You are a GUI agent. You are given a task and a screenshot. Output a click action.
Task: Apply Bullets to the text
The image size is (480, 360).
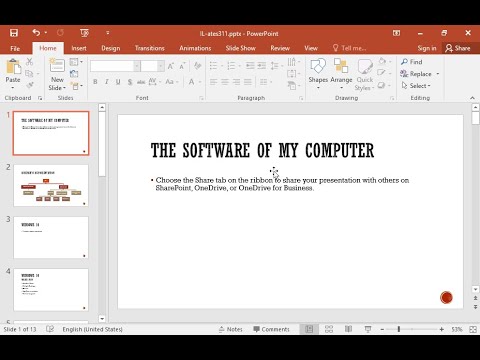(x=213, y=66)
